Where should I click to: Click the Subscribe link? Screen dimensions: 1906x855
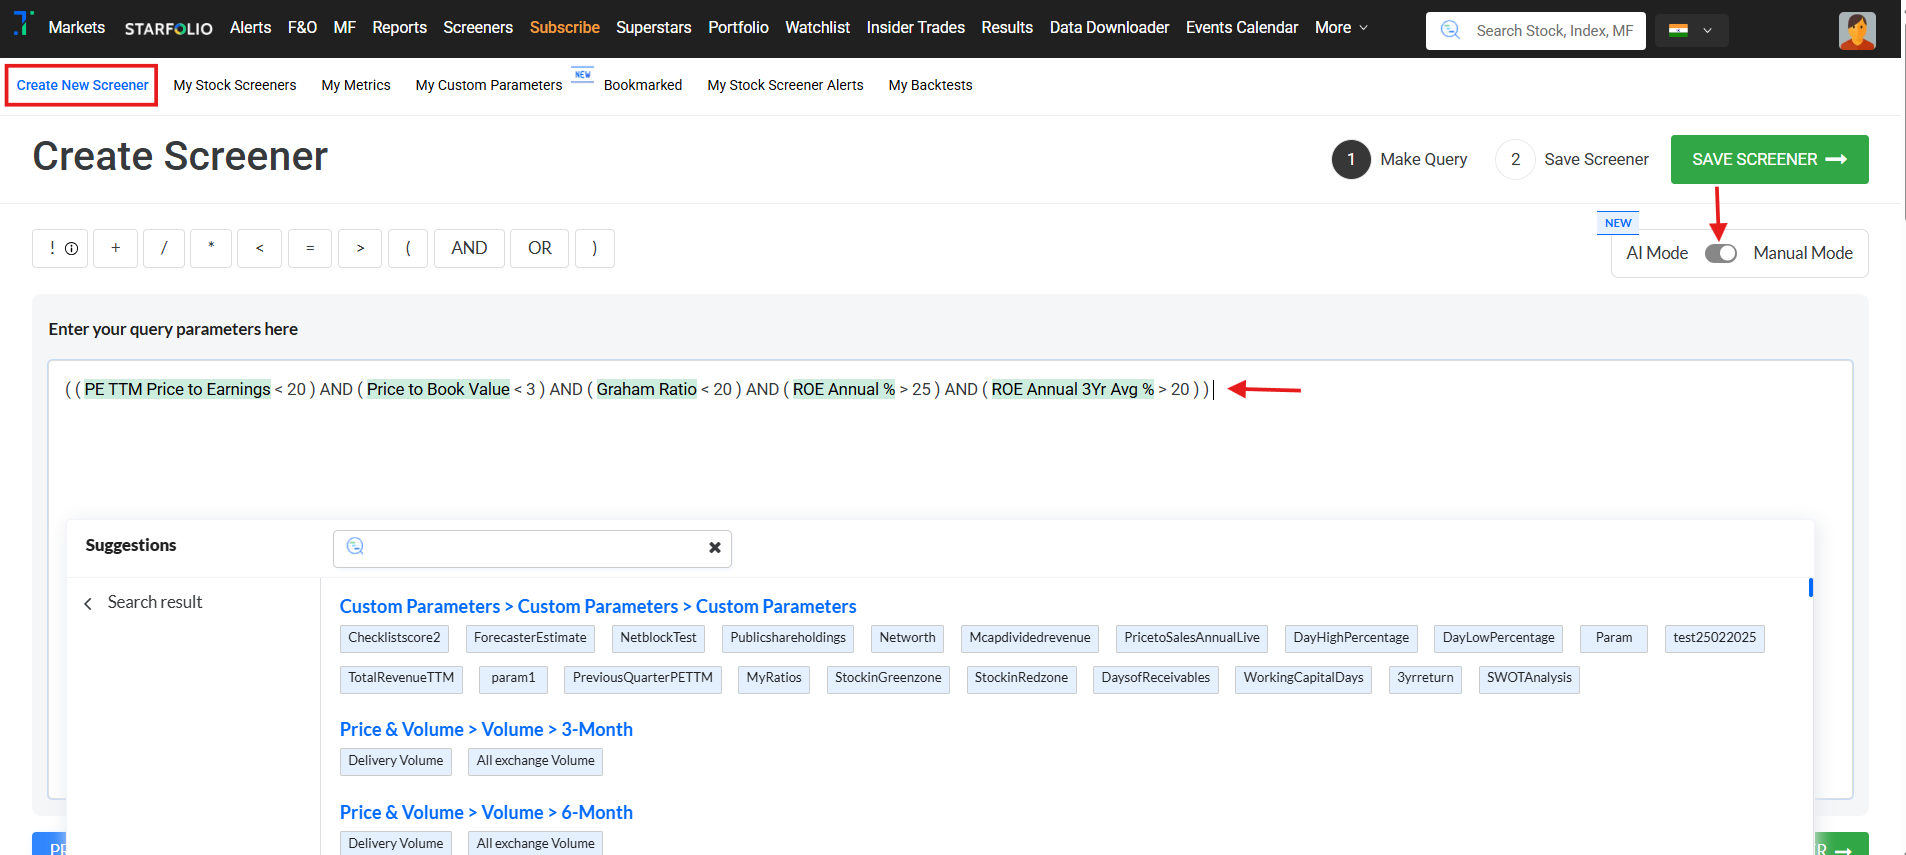(565, 28)
